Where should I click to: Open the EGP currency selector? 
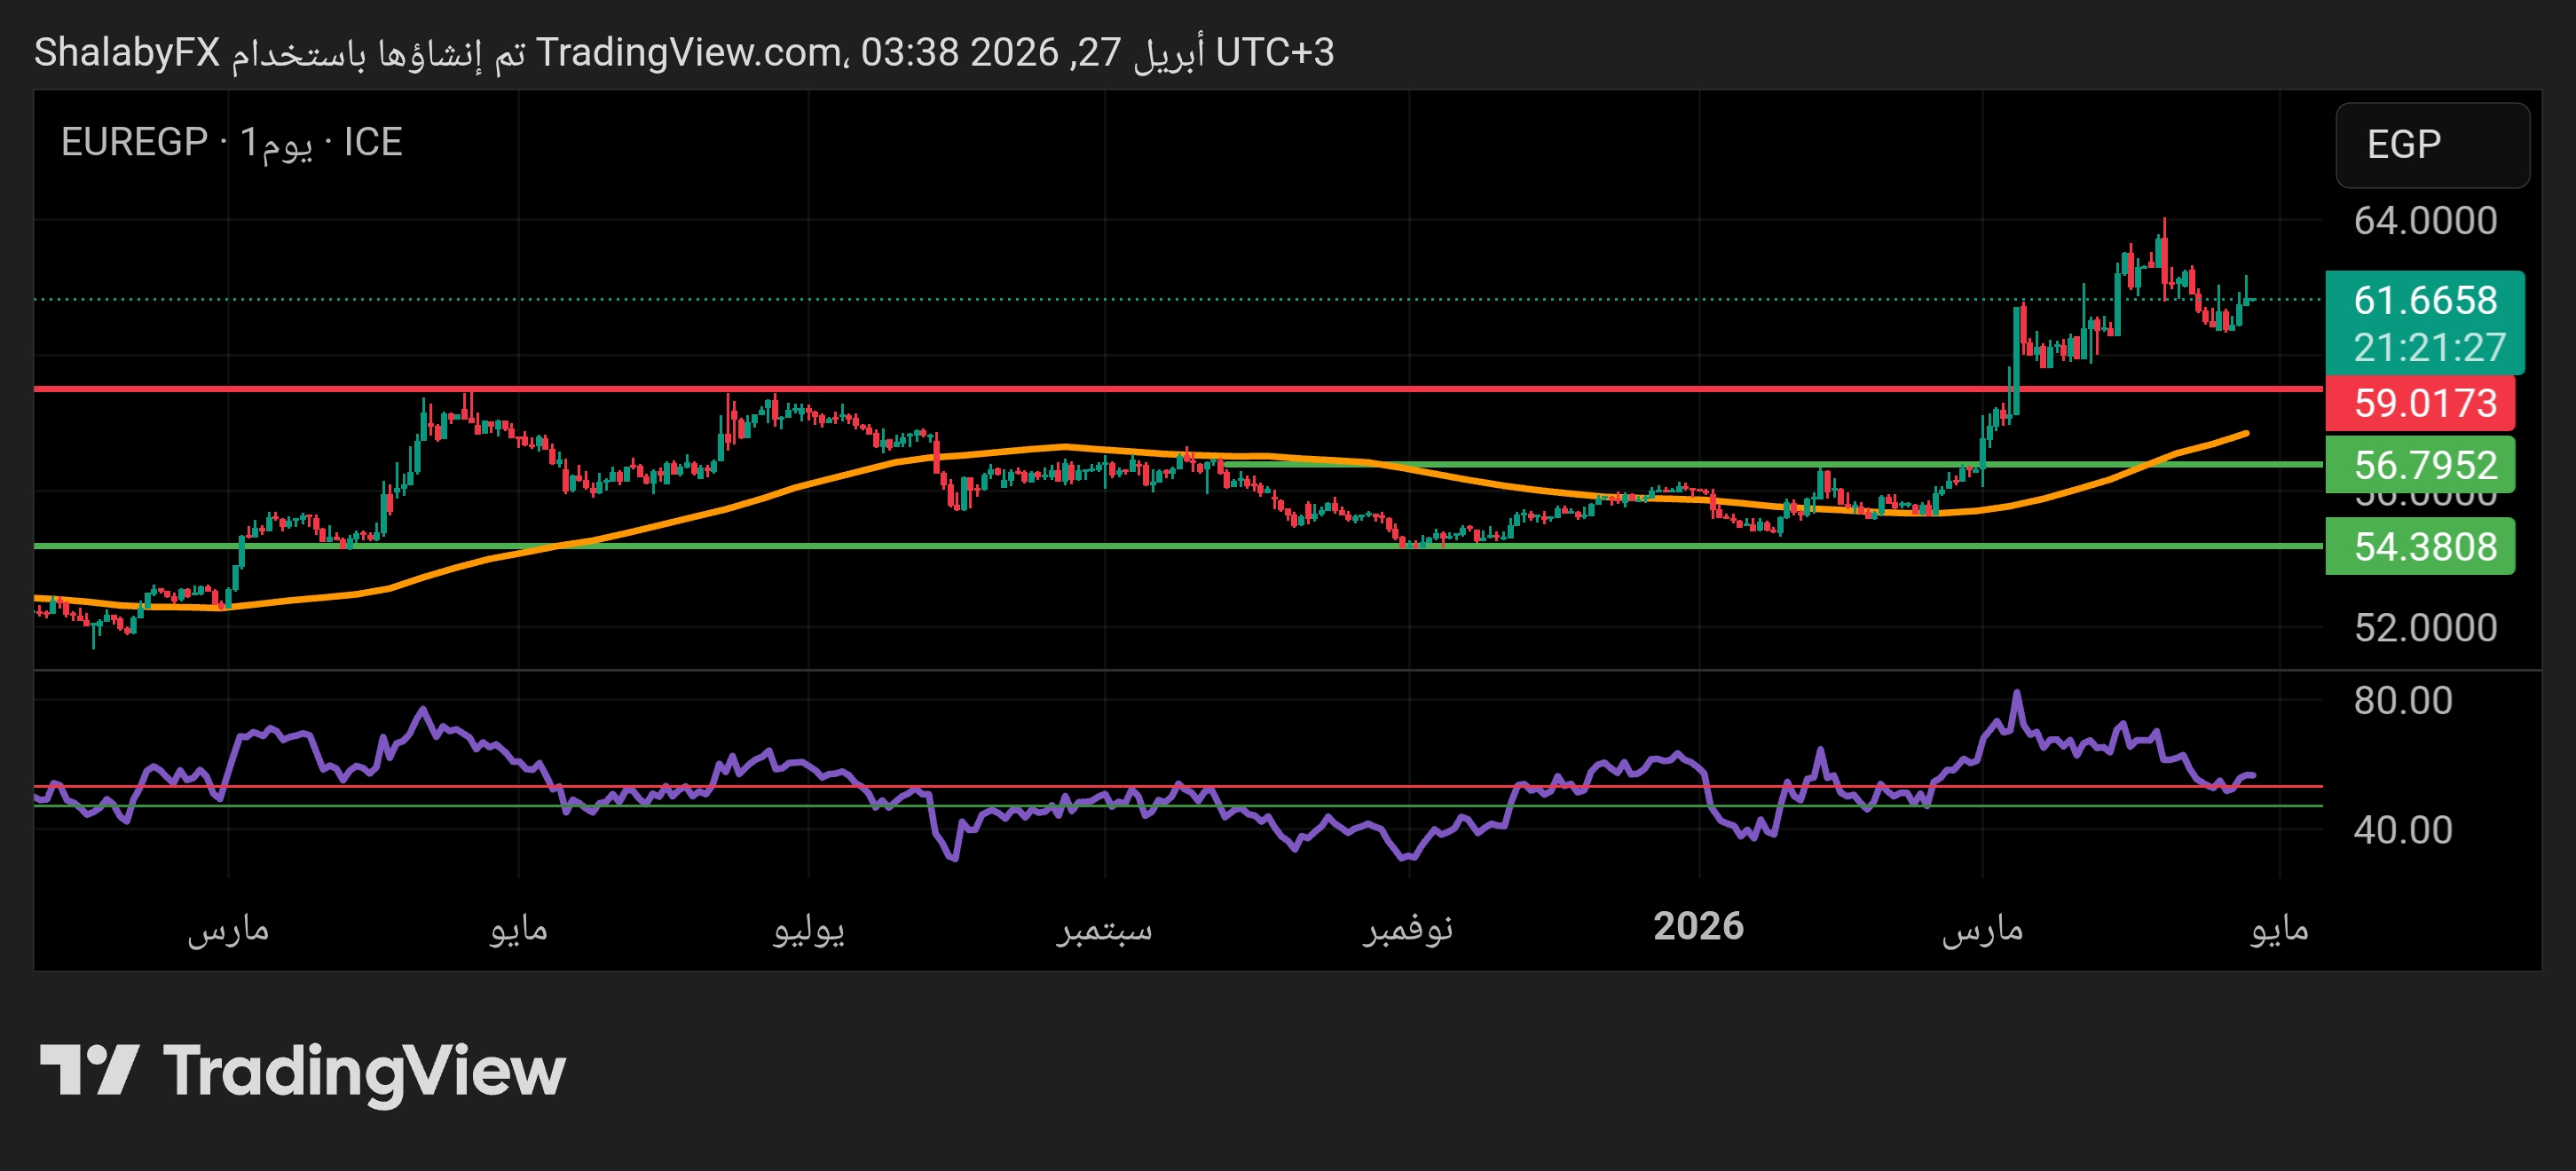[2431, 145]
